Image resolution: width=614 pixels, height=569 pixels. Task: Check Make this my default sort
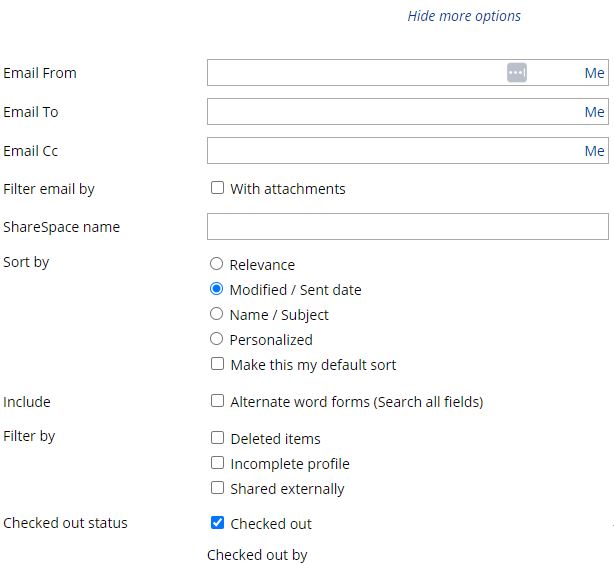[217, 364]
